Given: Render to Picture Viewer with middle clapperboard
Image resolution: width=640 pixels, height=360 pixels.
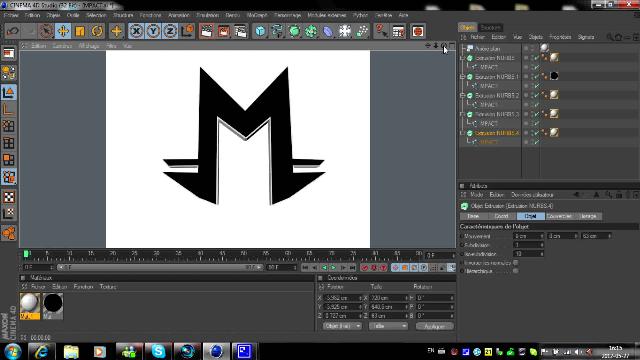Looking at the screenshot, I should pos(224,31).
